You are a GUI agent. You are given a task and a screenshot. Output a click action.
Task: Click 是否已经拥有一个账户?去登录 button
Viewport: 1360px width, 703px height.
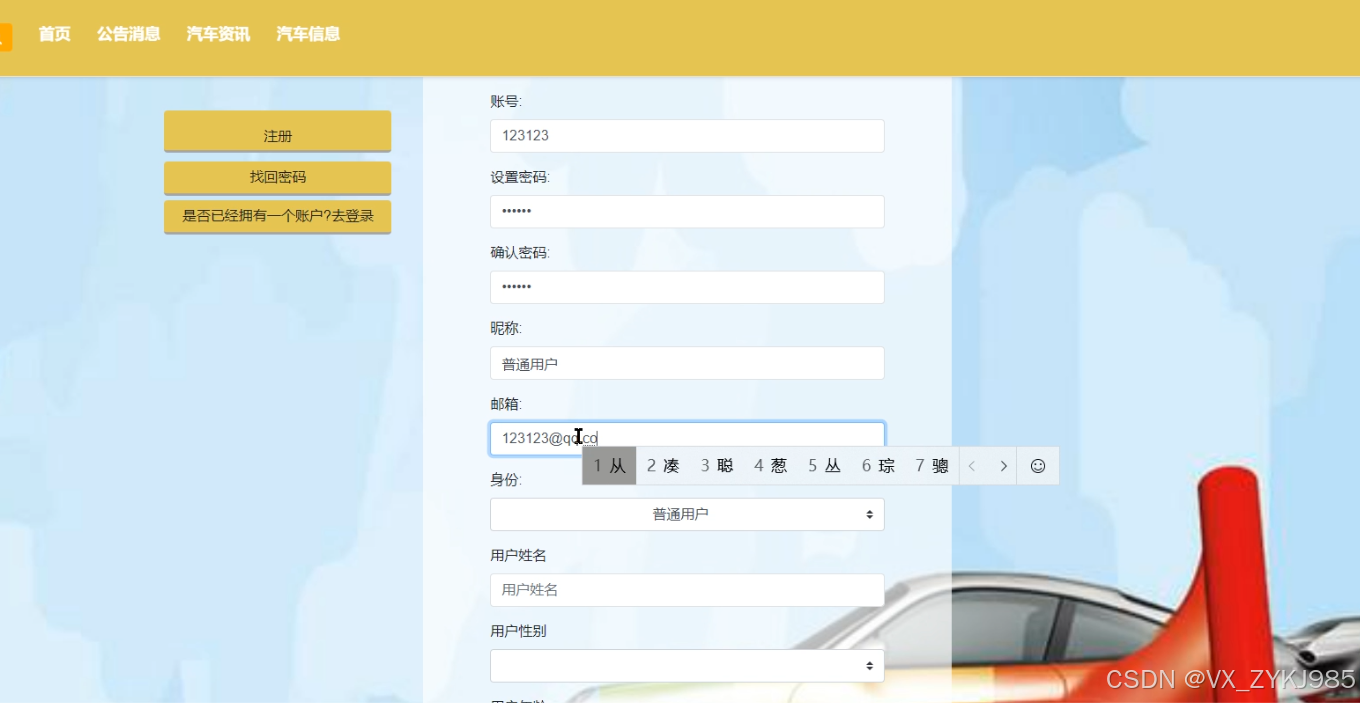point(277,216)
